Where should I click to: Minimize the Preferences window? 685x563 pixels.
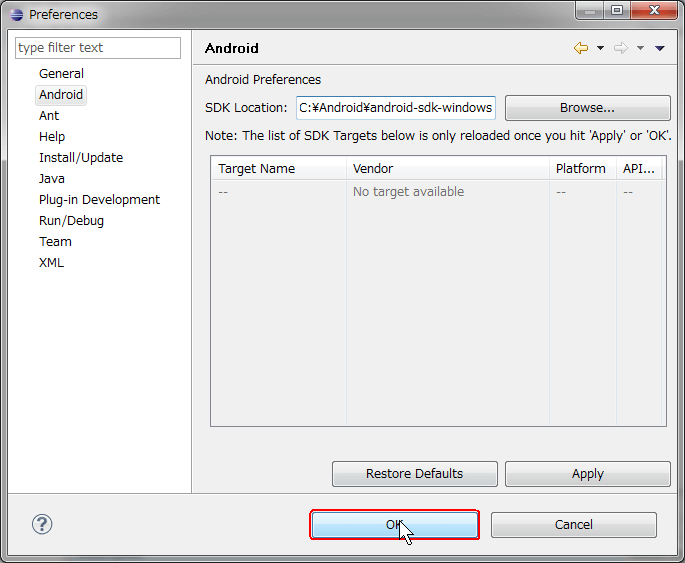pyautogui.click(x=590, y=11)
